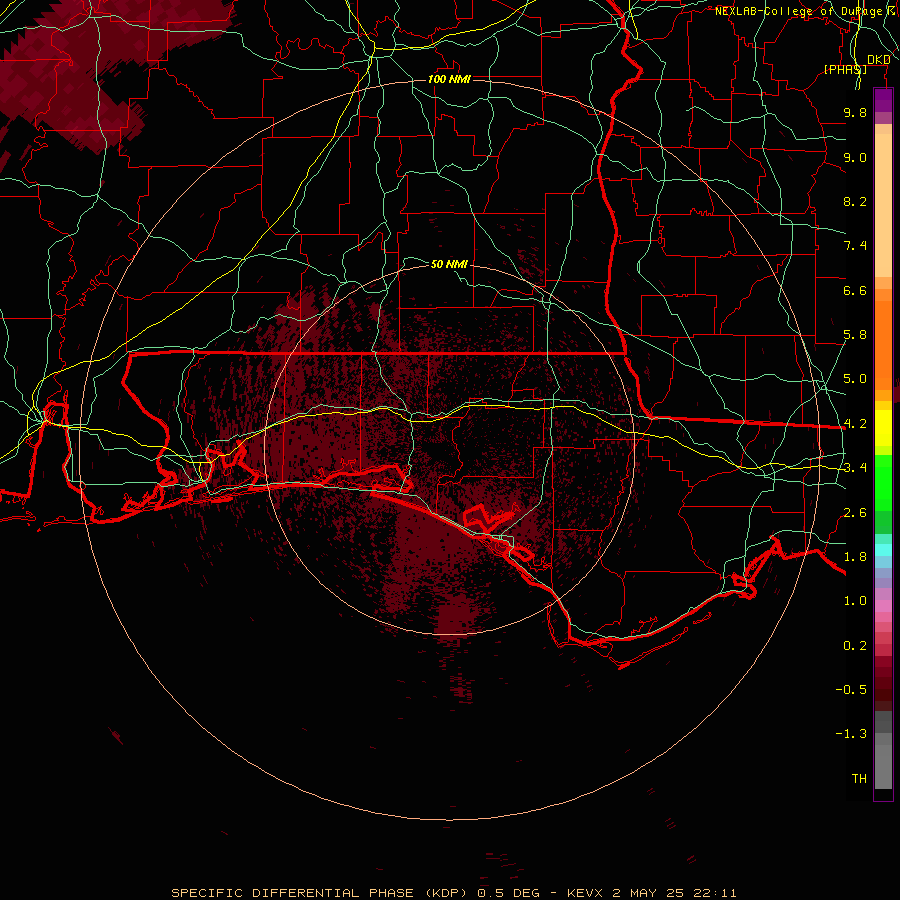Click the yellow segment of the color bar
The image size is (900, 900).
point(883,428)
